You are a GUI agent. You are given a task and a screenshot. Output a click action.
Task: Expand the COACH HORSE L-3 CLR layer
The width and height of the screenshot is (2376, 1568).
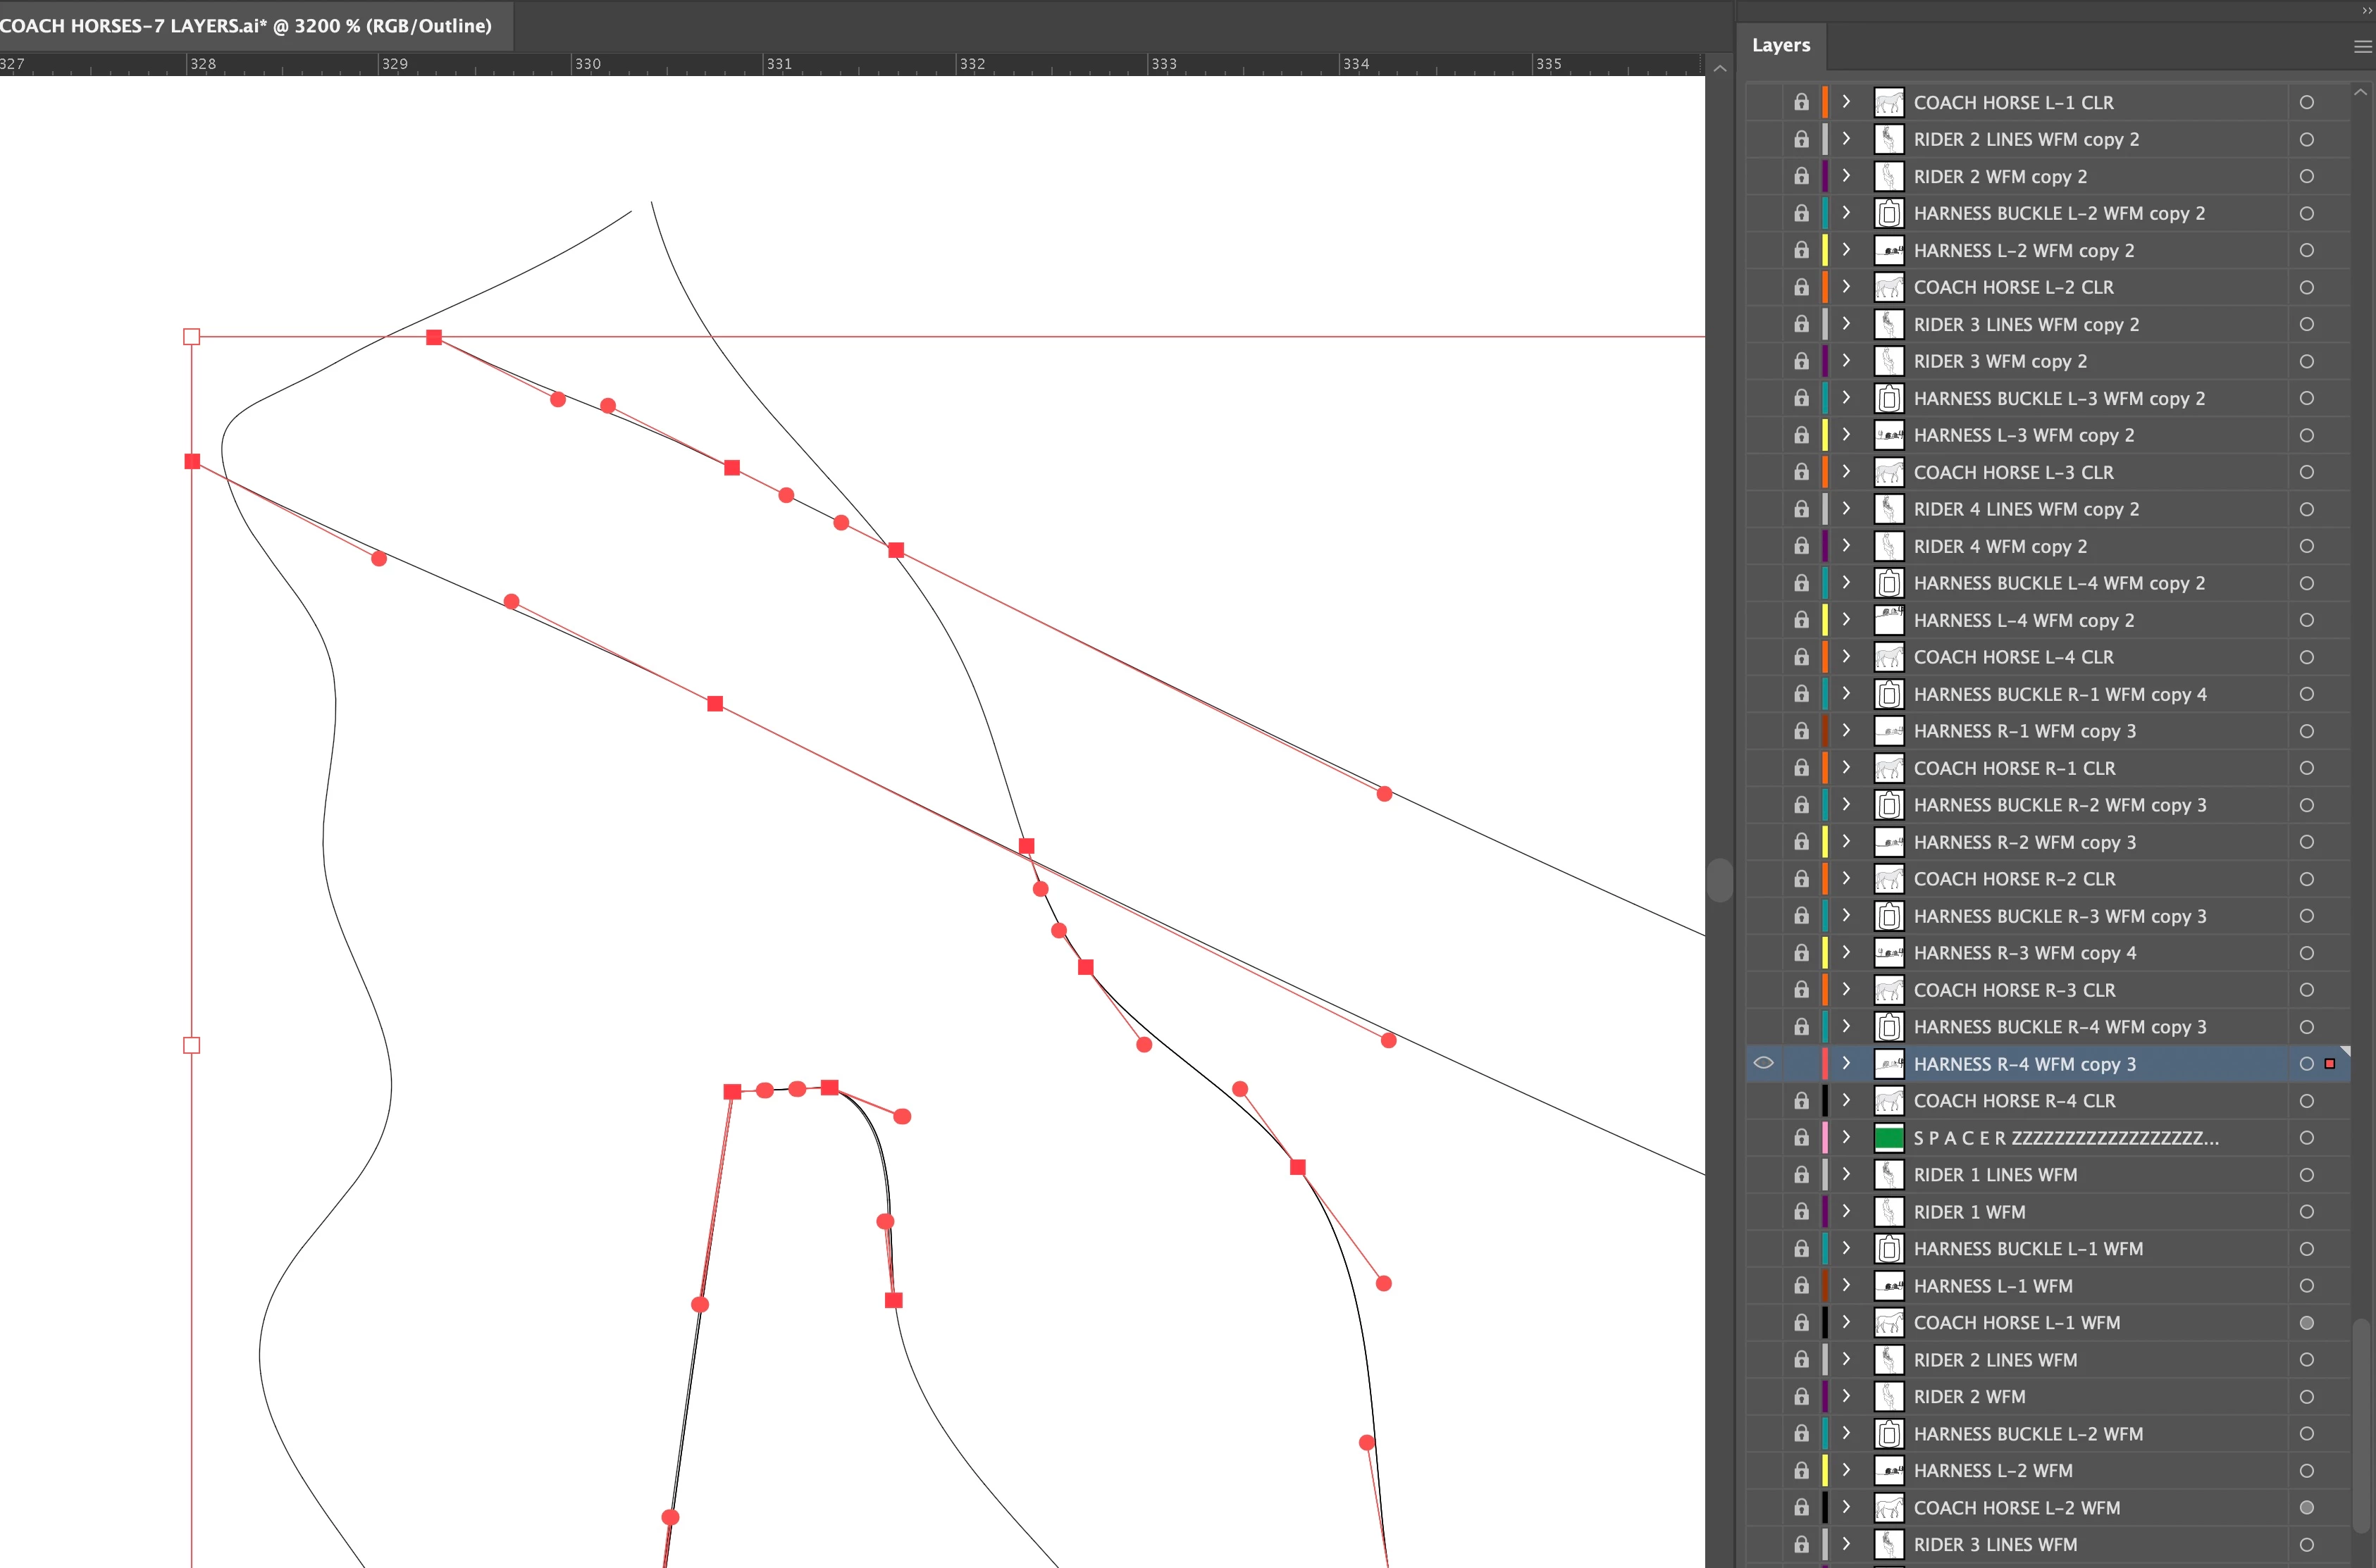1846,472
